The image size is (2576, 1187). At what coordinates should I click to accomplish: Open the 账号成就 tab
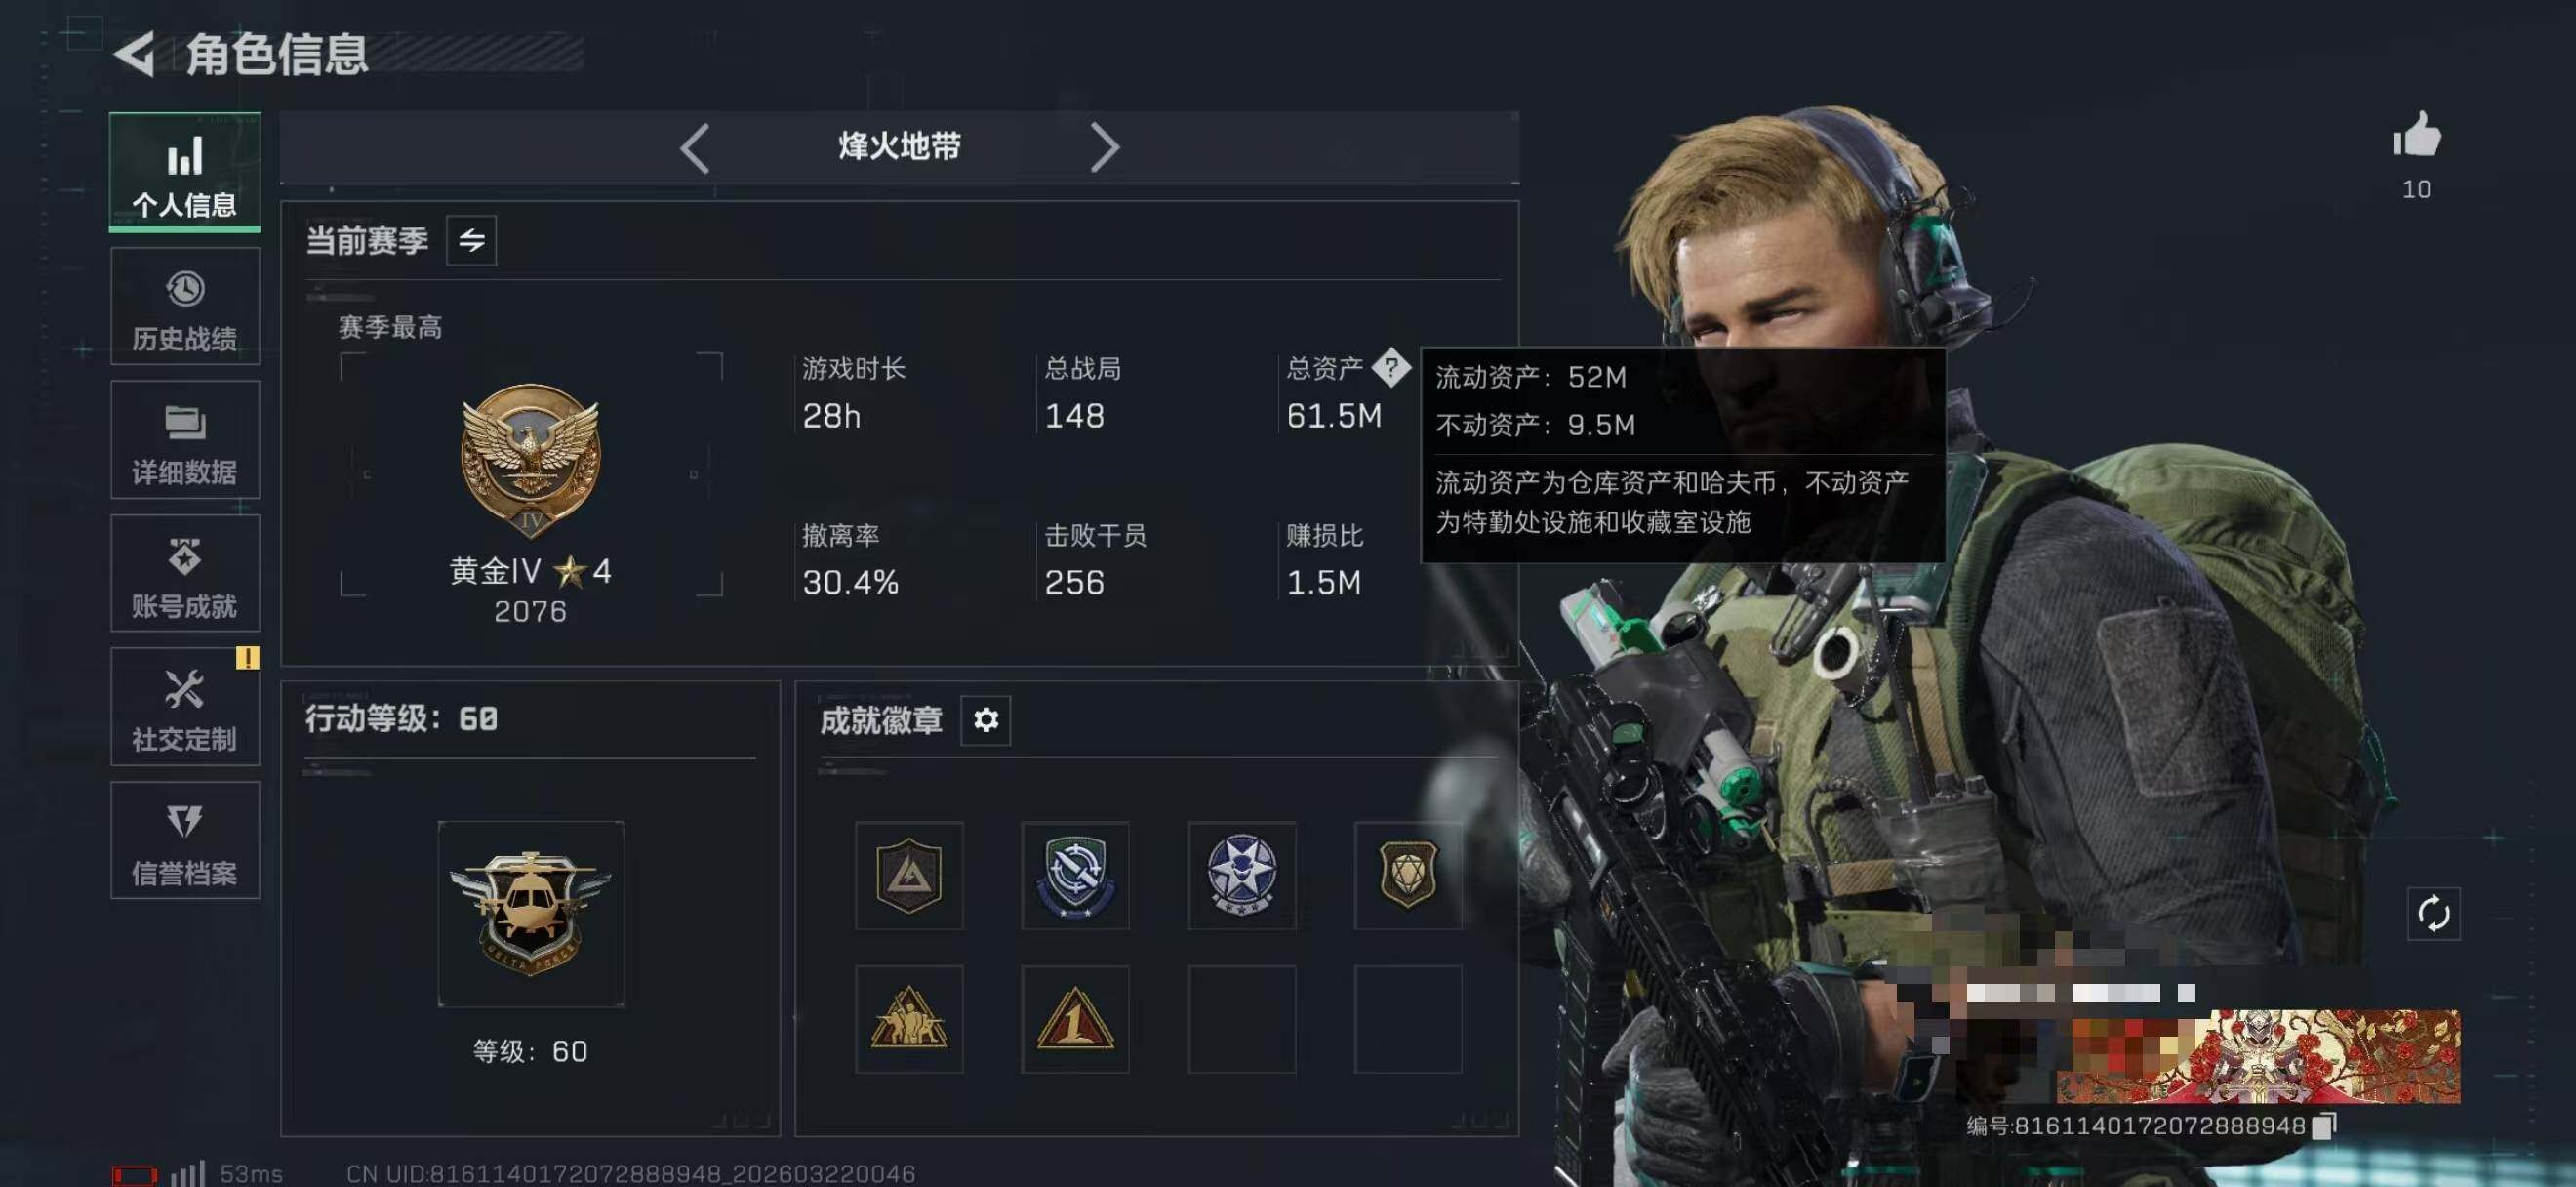[x=185, y=573]
